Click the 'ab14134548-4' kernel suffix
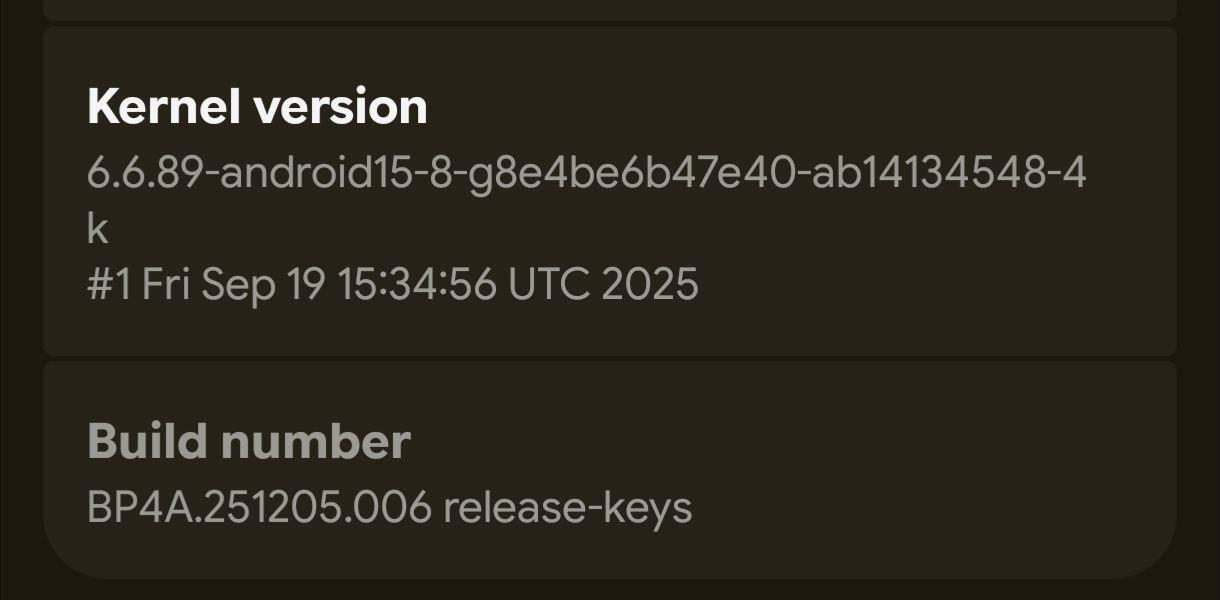Viewport: 1220px width, 600px height. click(948, 173)
